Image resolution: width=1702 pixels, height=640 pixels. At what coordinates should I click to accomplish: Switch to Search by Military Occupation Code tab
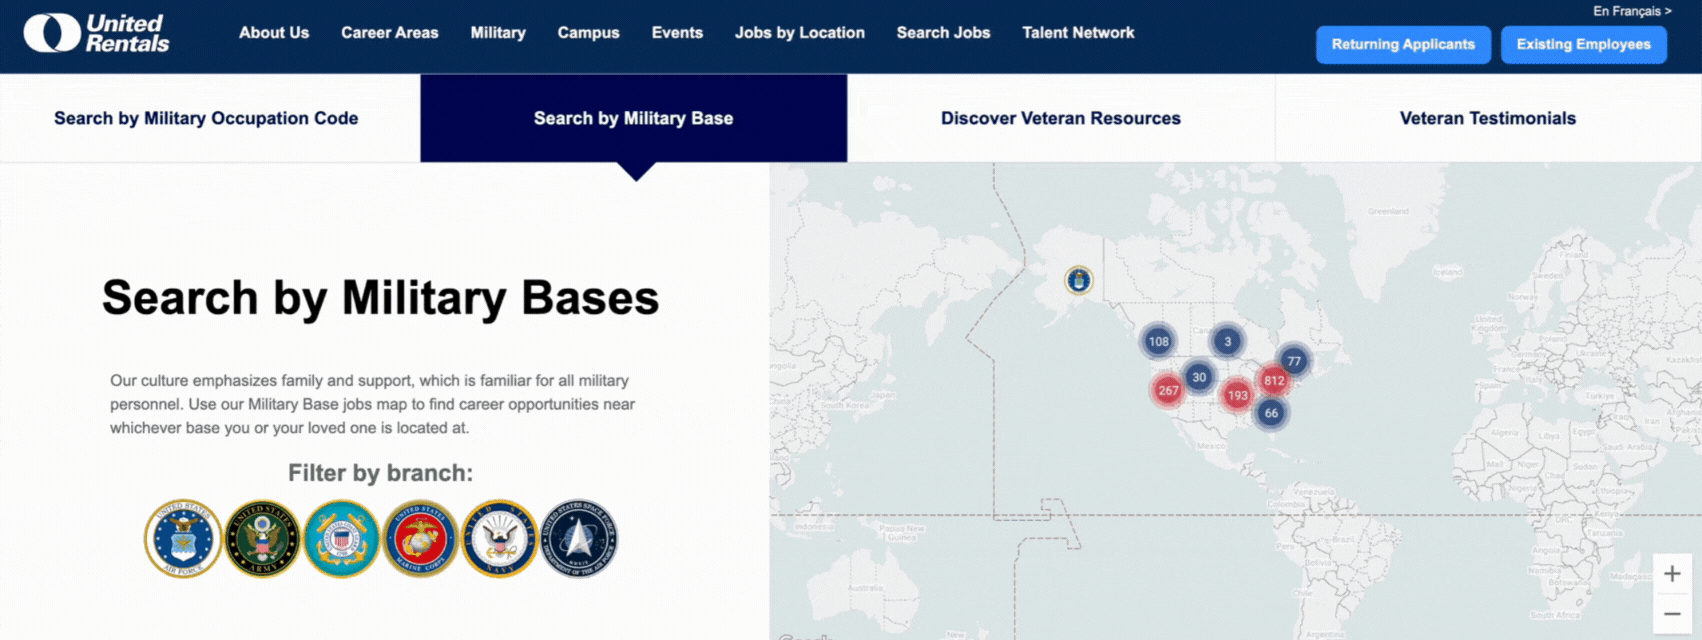tap(210, 118)
